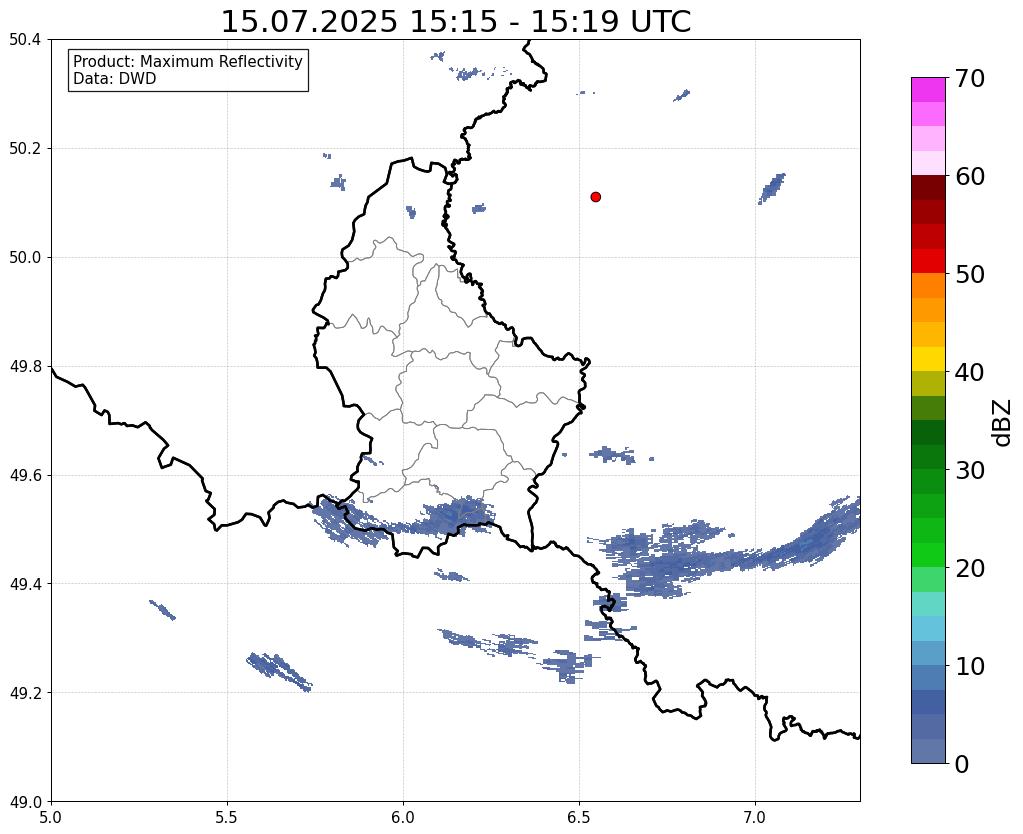Pick the light blue colorbar segment above 10
The image size is (1023, 834).
(x=928, y=653)
